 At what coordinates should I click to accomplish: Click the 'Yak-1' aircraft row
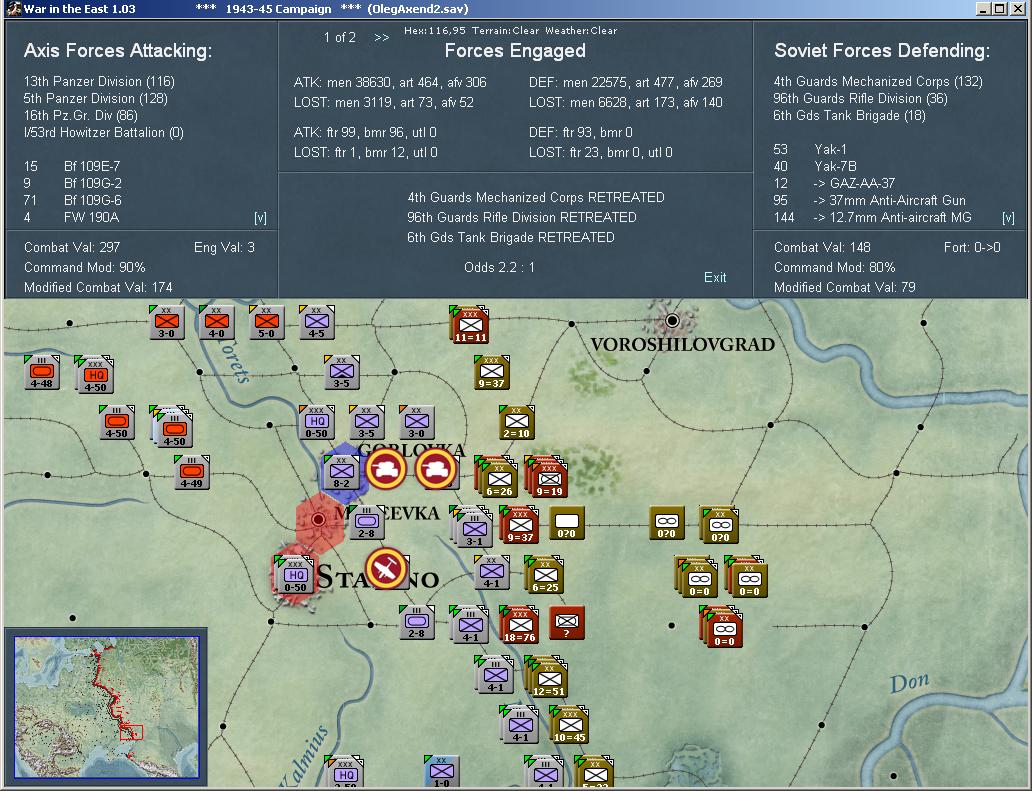pos(810,149)
